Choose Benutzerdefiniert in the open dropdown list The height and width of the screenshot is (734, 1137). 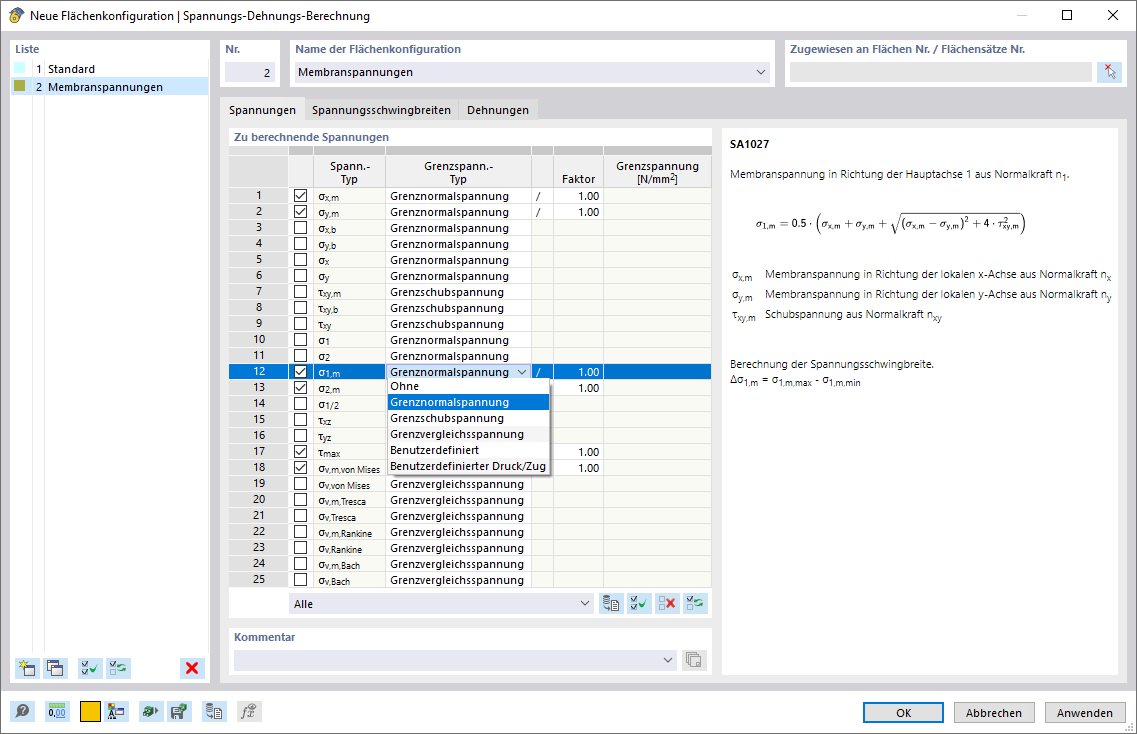[468, 450]
